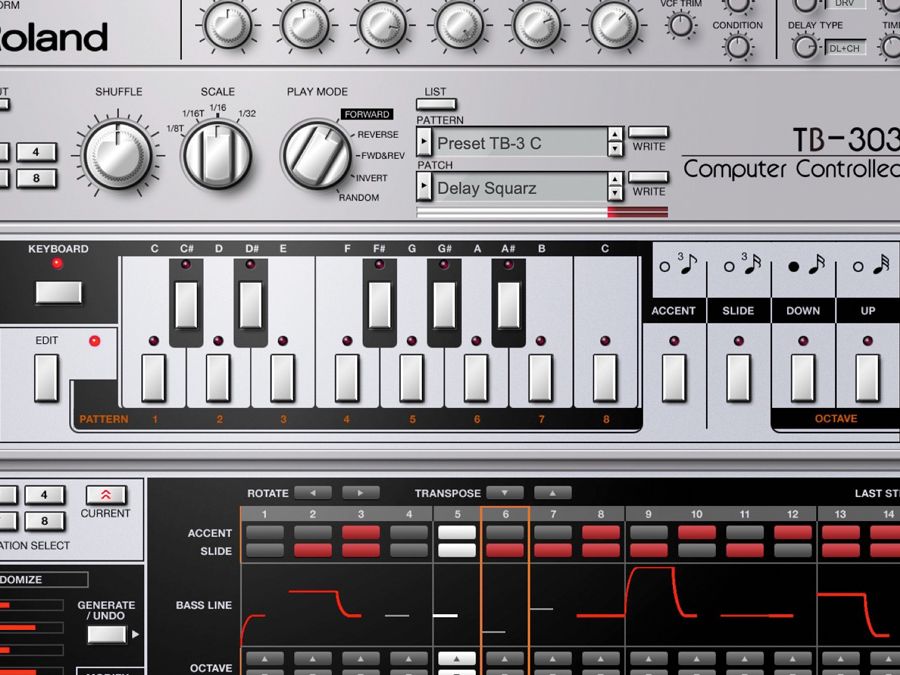
Task: Click WRITE button next to the patch field
Action: click(649, 177)
